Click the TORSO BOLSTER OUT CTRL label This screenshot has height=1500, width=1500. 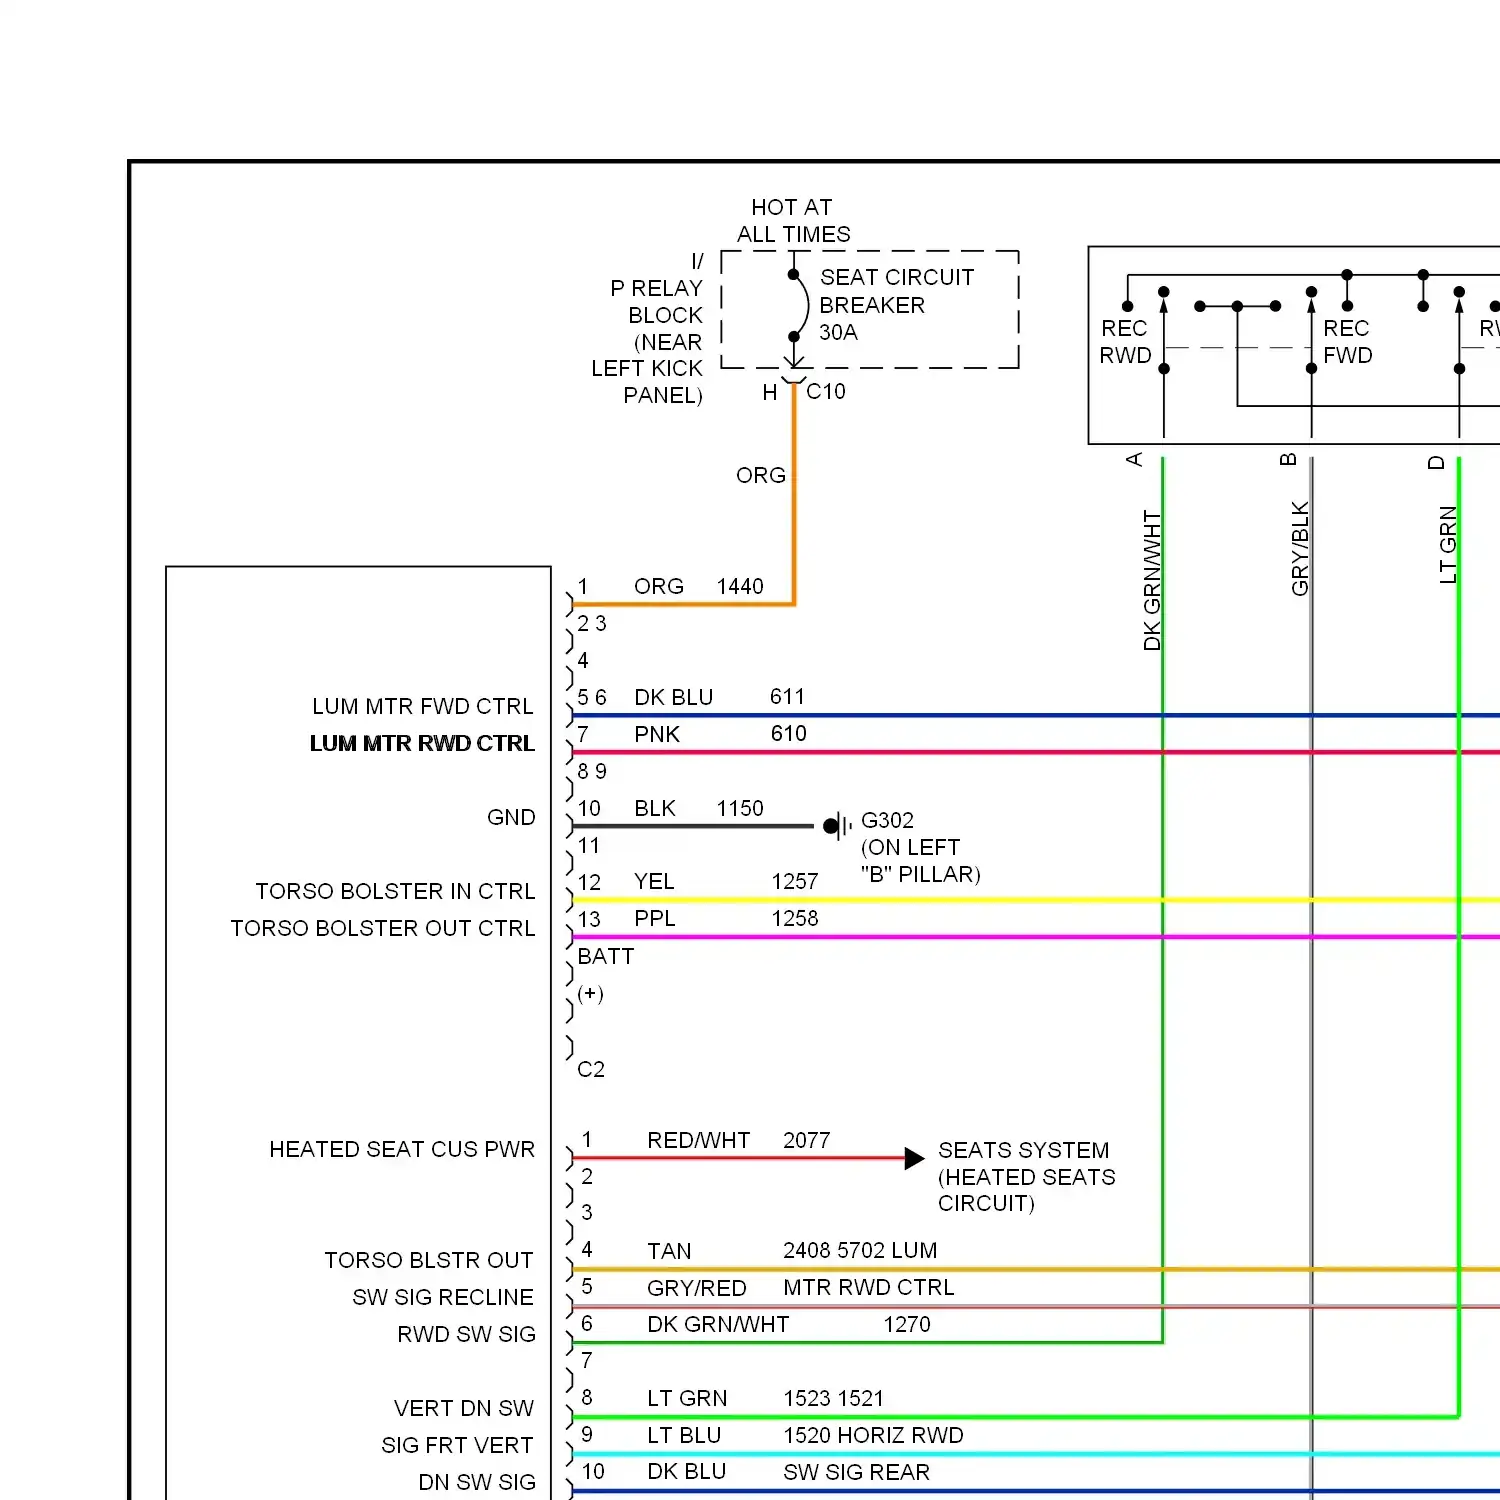coord(383,929)
